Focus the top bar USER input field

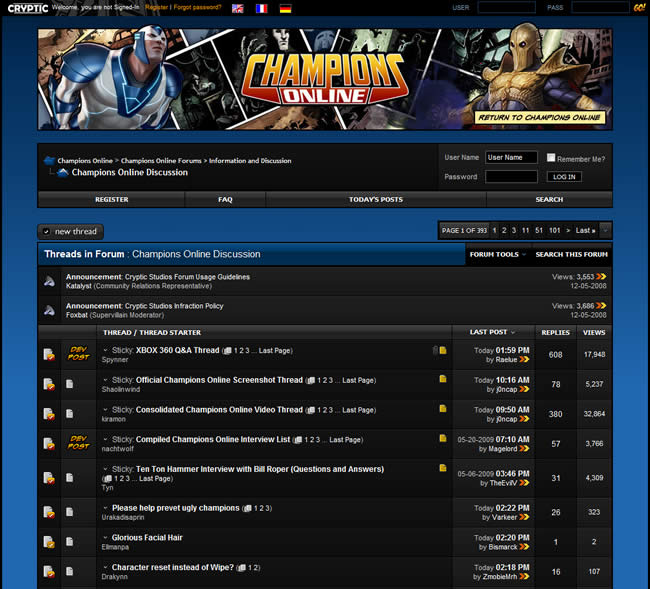[507, 7]
